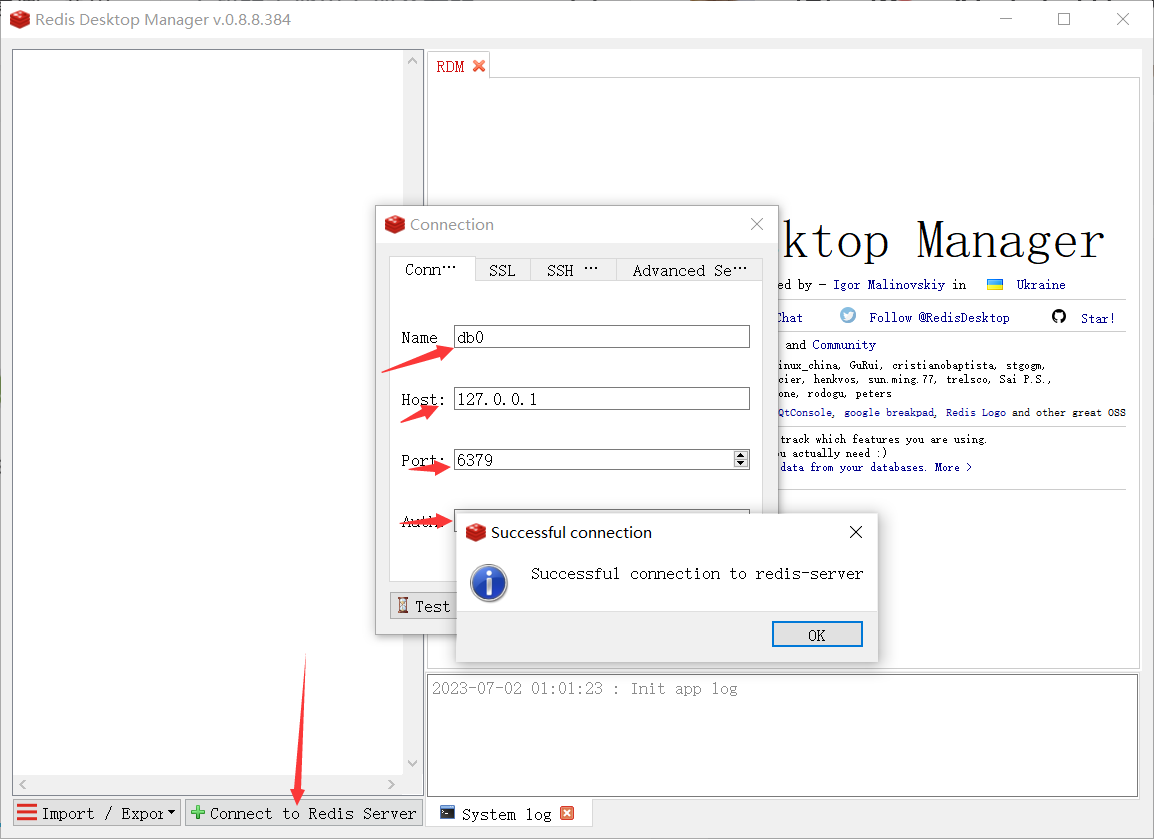
Task: Click the Twitter bird icon
Action: click(x=848, y=316)
